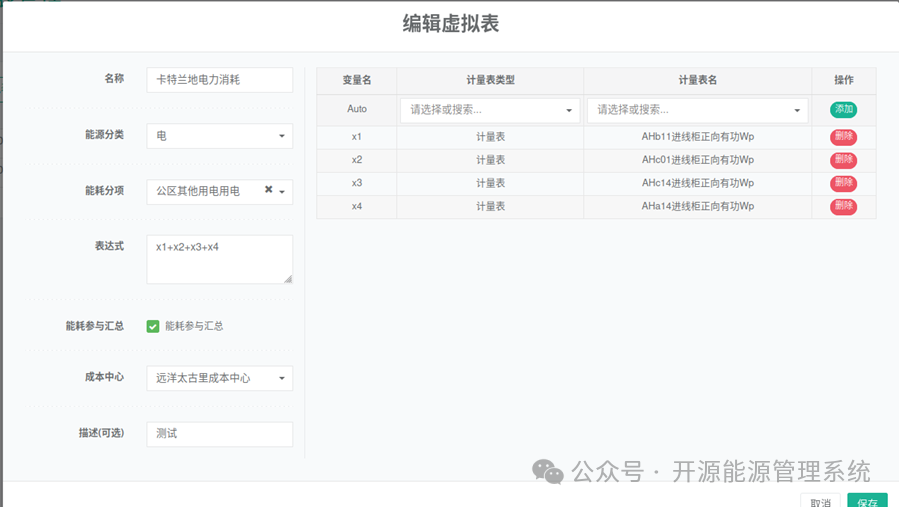899x507 pixels.
Task: Click the 能耗参与汇总 label beside the checkbox
Action: point(194,326)
